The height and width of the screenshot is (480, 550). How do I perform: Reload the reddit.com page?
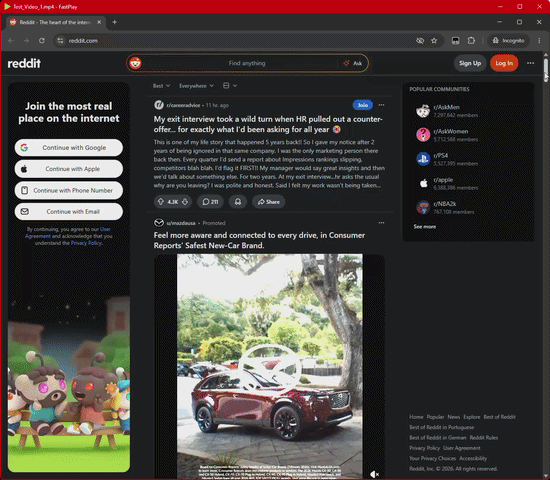42,41
